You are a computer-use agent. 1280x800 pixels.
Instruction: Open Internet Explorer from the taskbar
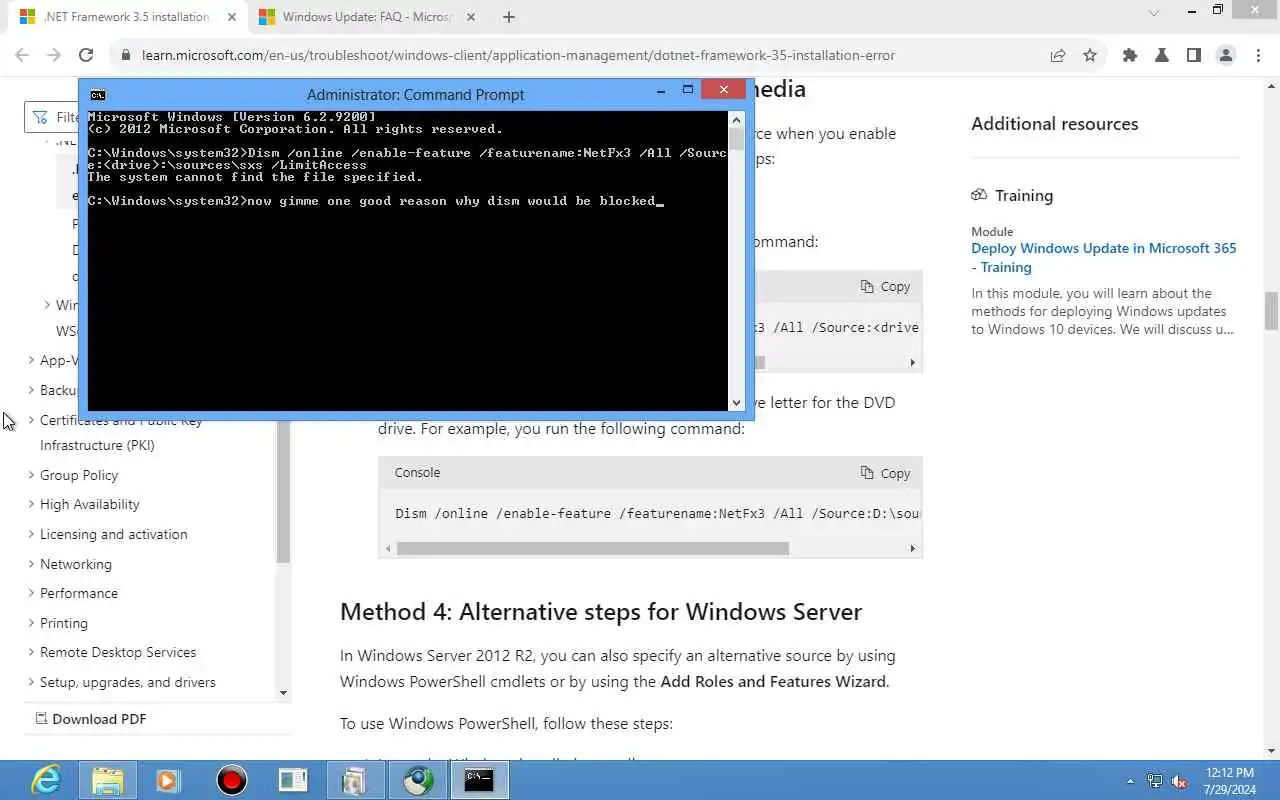(45, 780)
